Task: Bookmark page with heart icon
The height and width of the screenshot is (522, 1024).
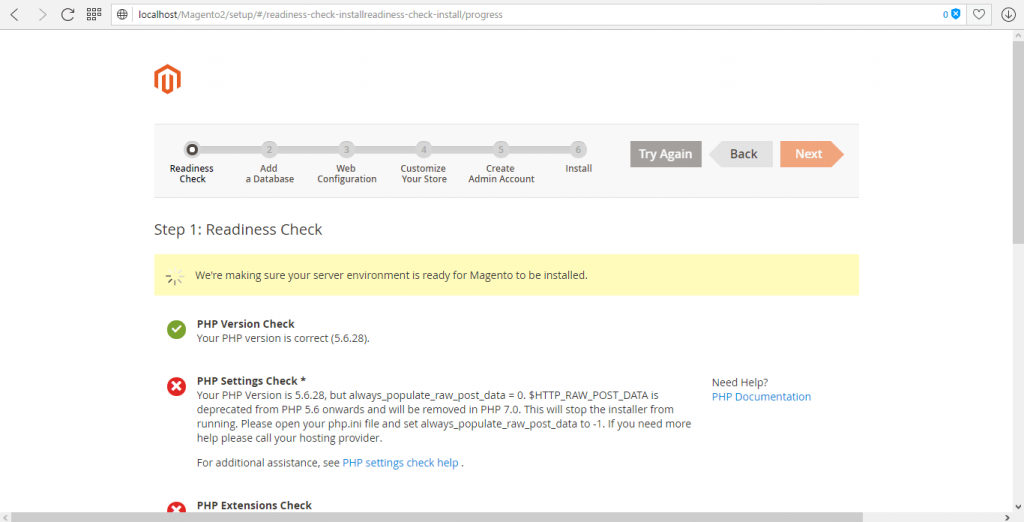Action: coord(979,14)
